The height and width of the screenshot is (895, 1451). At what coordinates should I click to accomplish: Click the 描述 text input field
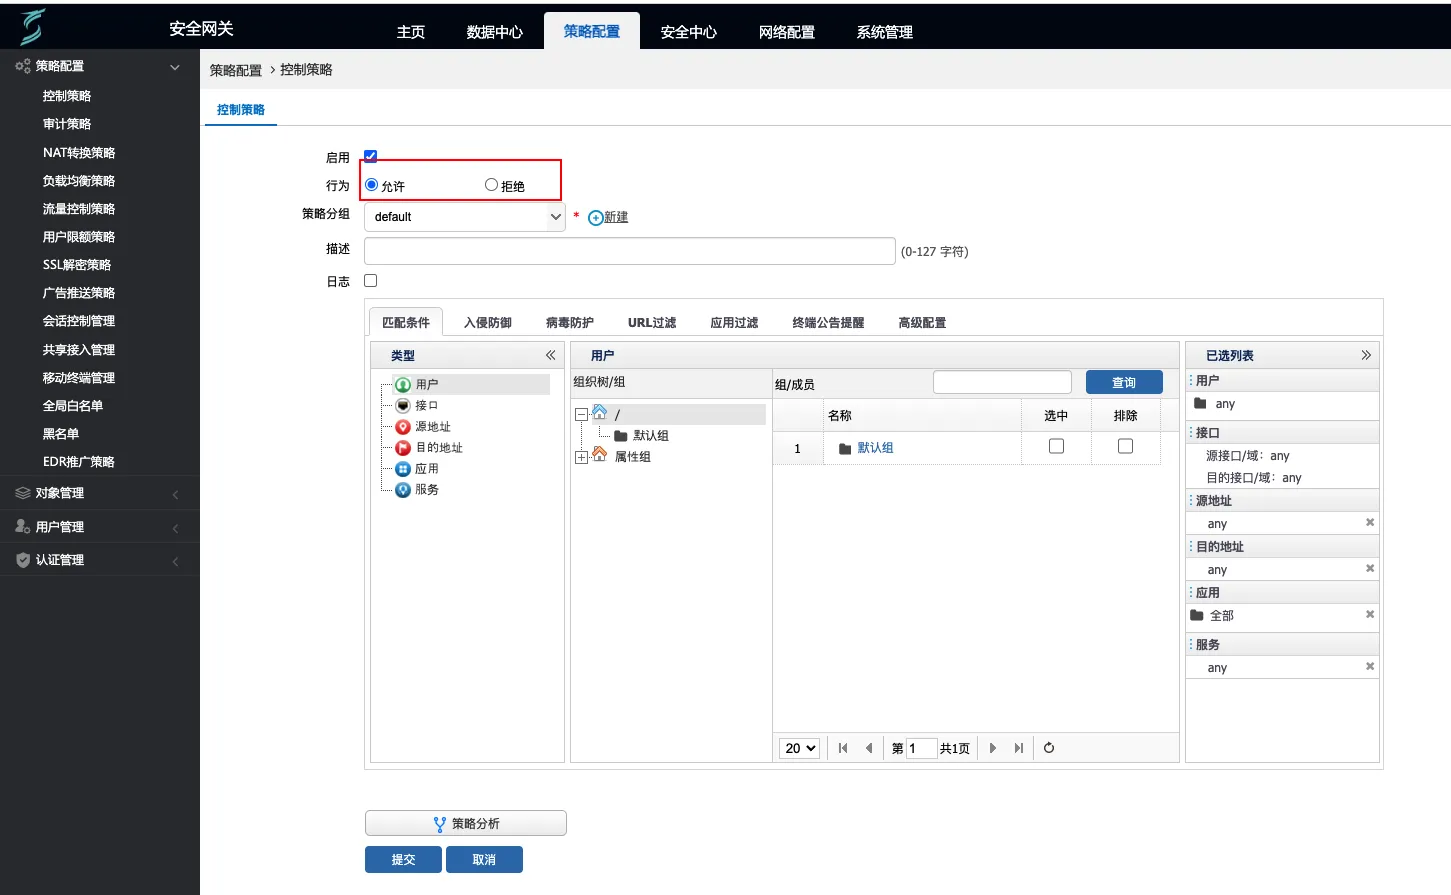[629, 251]
